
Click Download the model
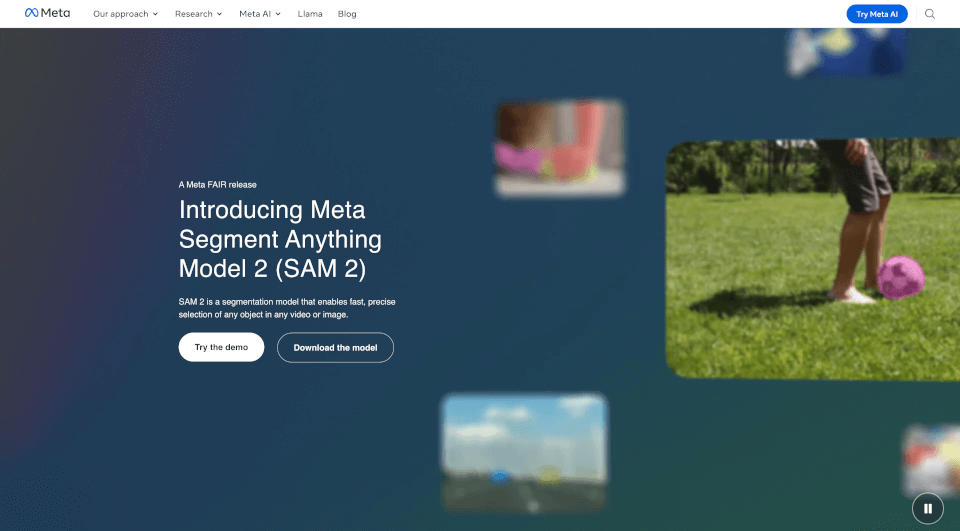(335, 347)
